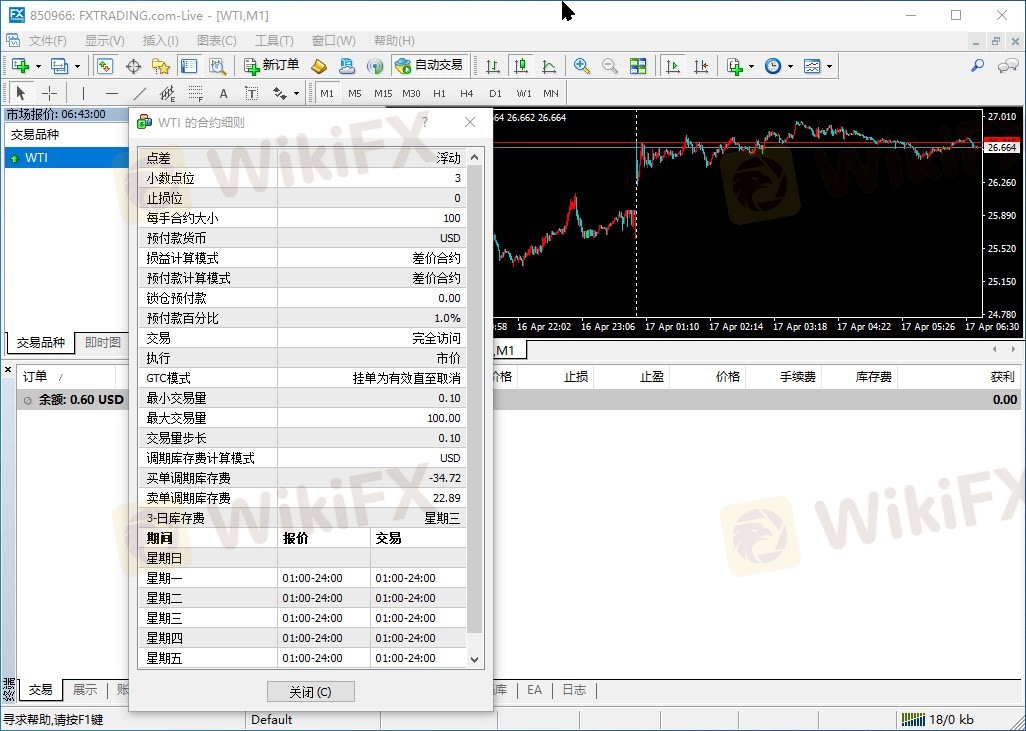1026x731 pixels.
Task: Select the Crosshair cursor tool
Action: tap(49, 93)
